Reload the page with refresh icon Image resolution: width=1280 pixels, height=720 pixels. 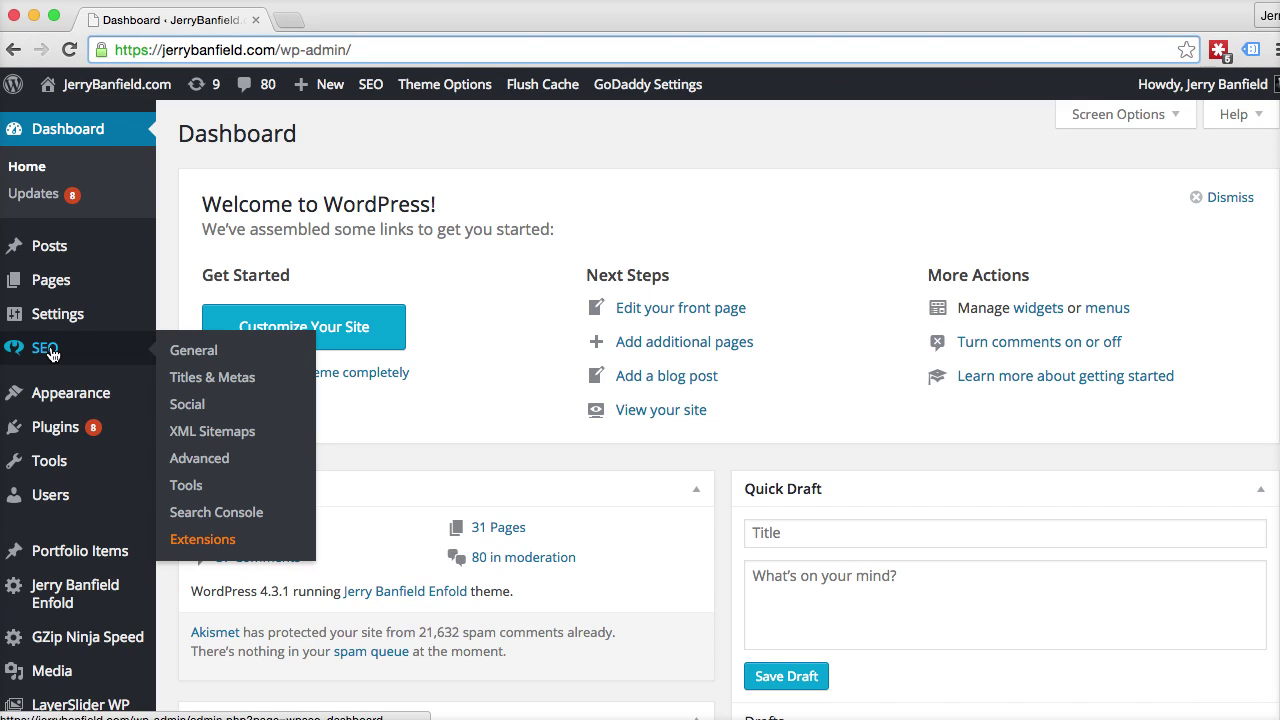click(x=69, y=49)
